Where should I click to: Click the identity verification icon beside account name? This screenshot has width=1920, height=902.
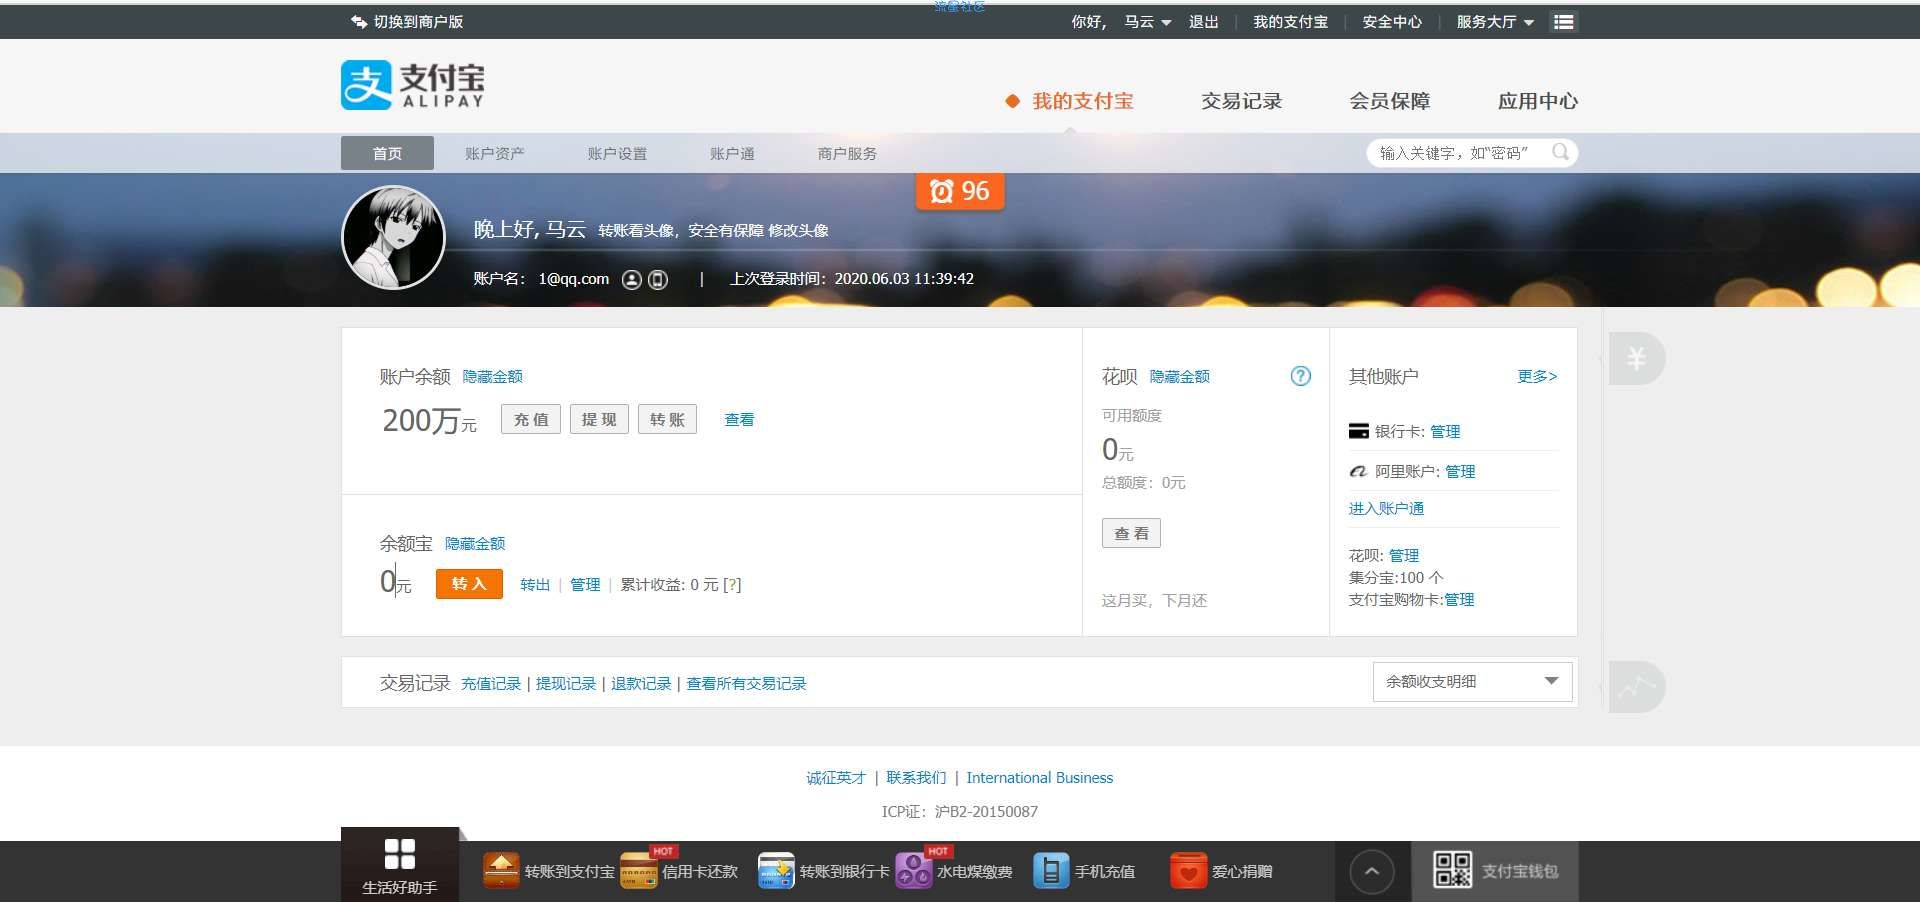(x=631, y=280)
